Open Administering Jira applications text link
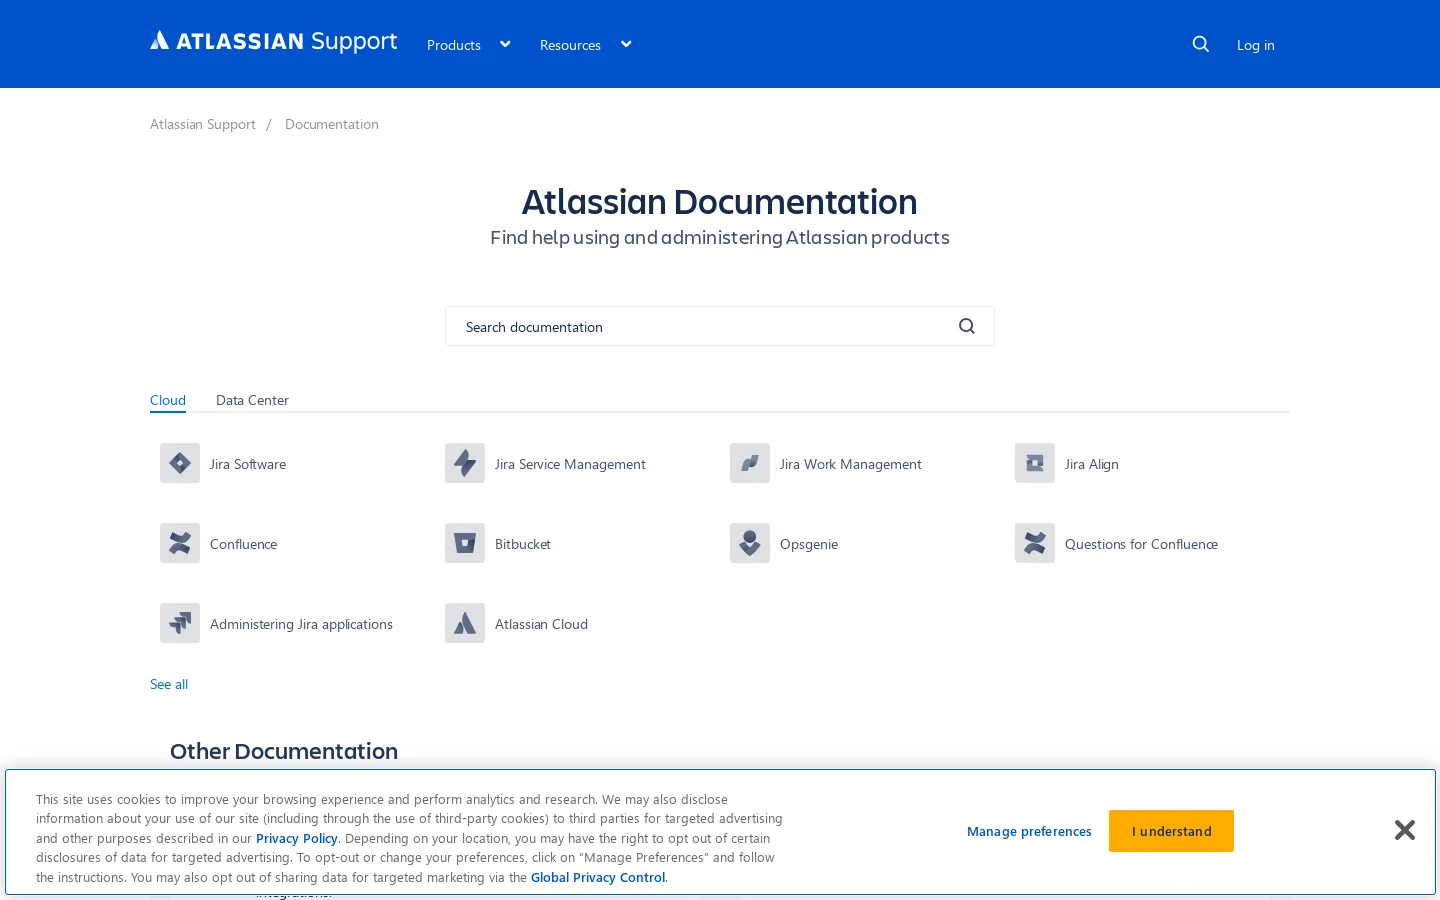The image size is (1440, 900). point(301,624)
